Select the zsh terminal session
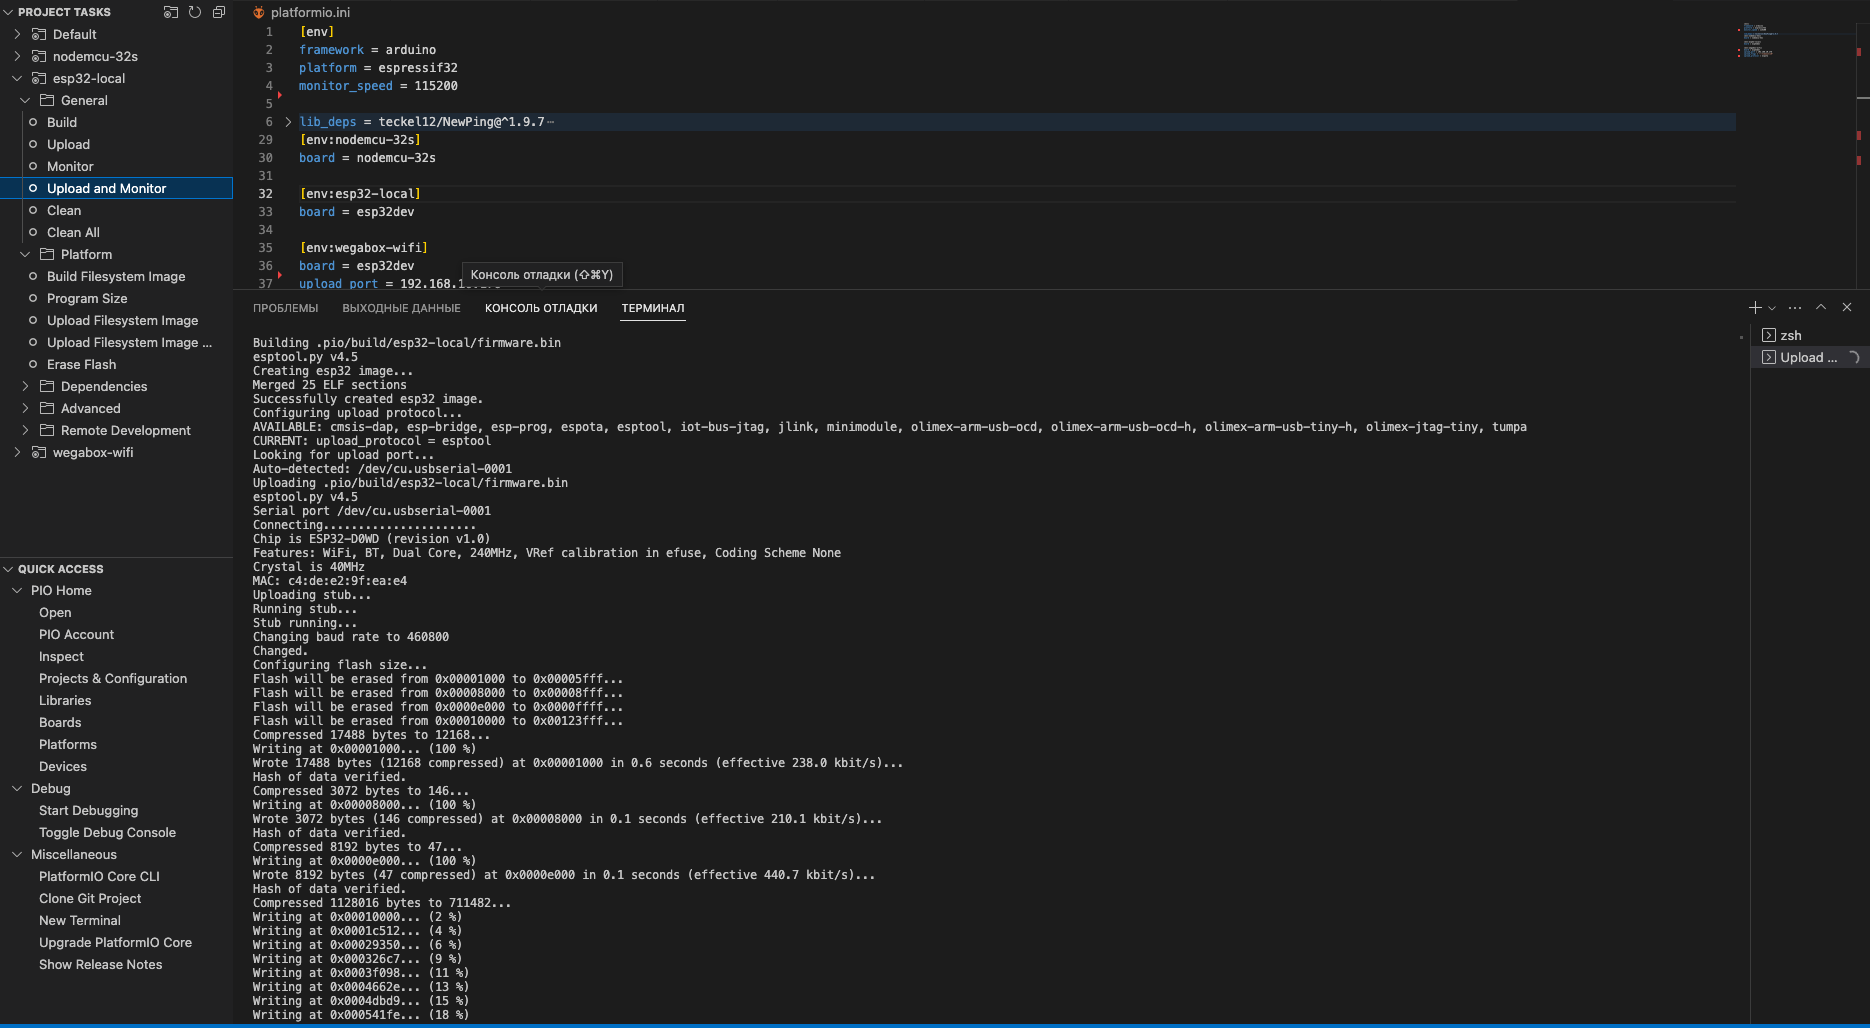1870x1028 pixels. (1790, 336)
